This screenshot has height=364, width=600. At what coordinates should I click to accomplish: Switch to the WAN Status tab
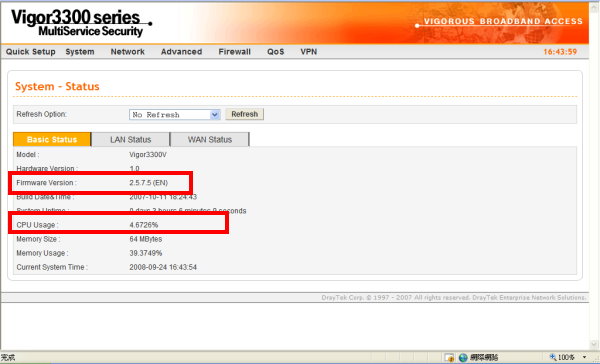point(210,139)
